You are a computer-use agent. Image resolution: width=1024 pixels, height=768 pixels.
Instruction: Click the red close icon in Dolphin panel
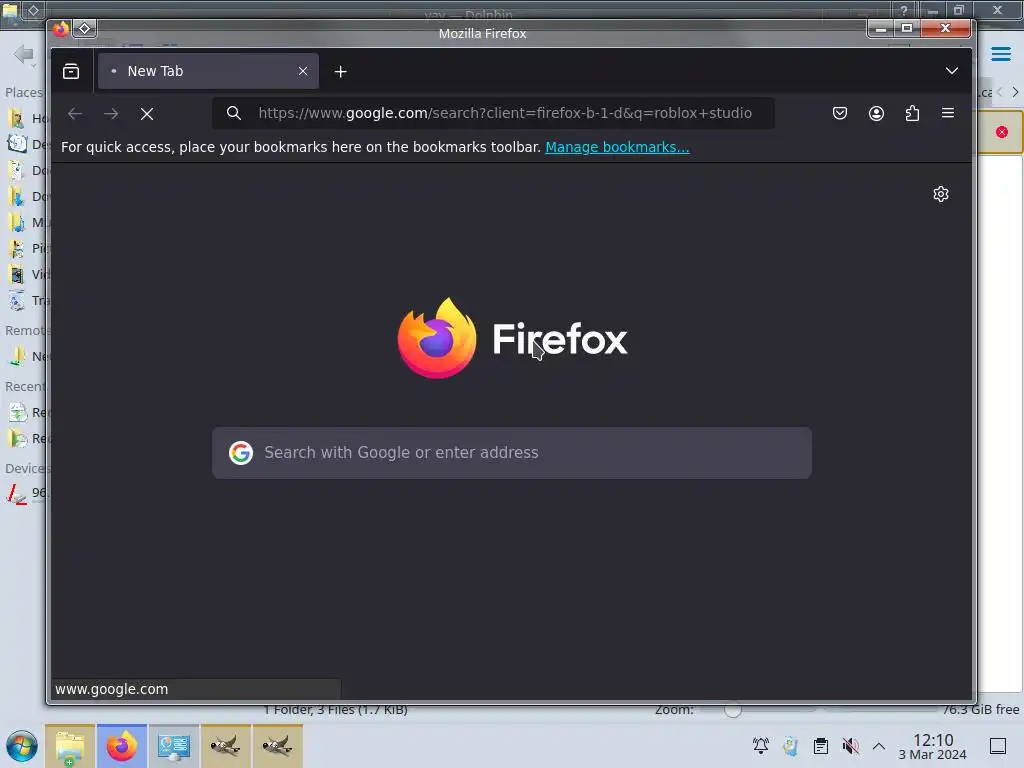pyautogui.click(x=1002, y=132)
